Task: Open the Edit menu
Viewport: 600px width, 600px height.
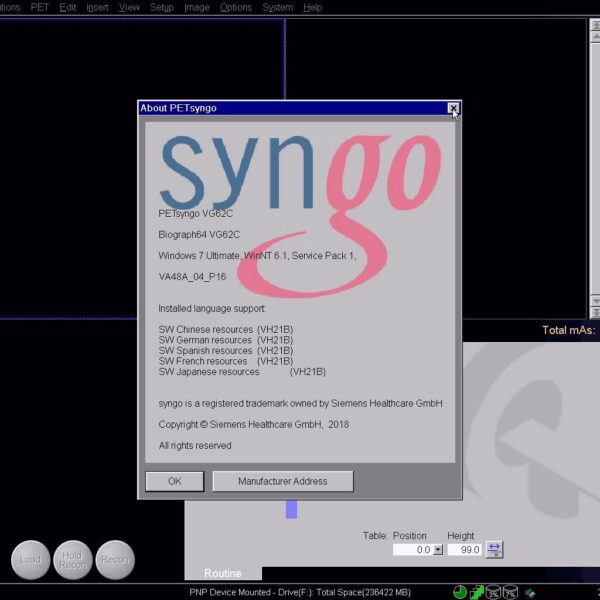Action: point(68,7)
